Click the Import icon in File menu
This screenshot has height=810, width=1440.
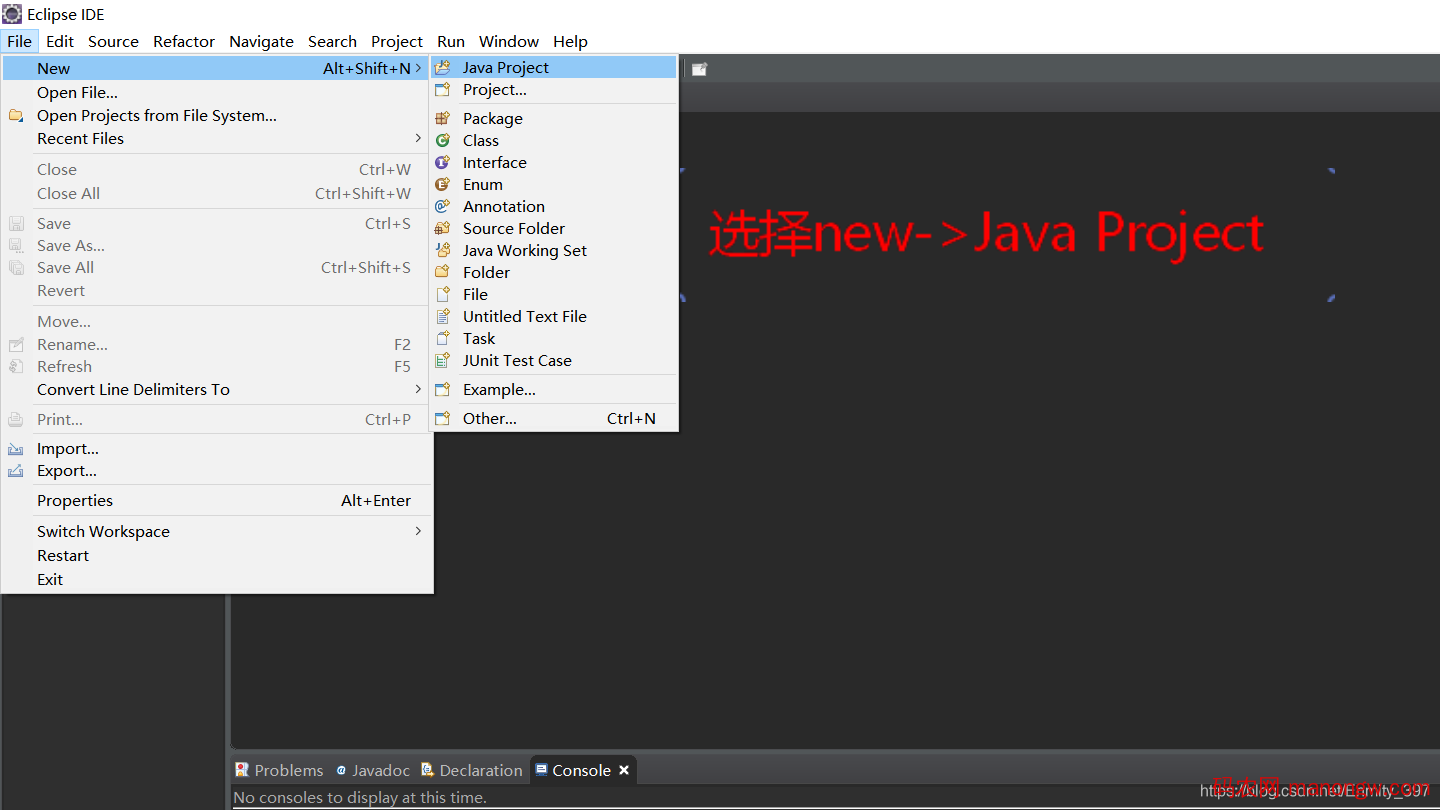[x=16, y=449]
